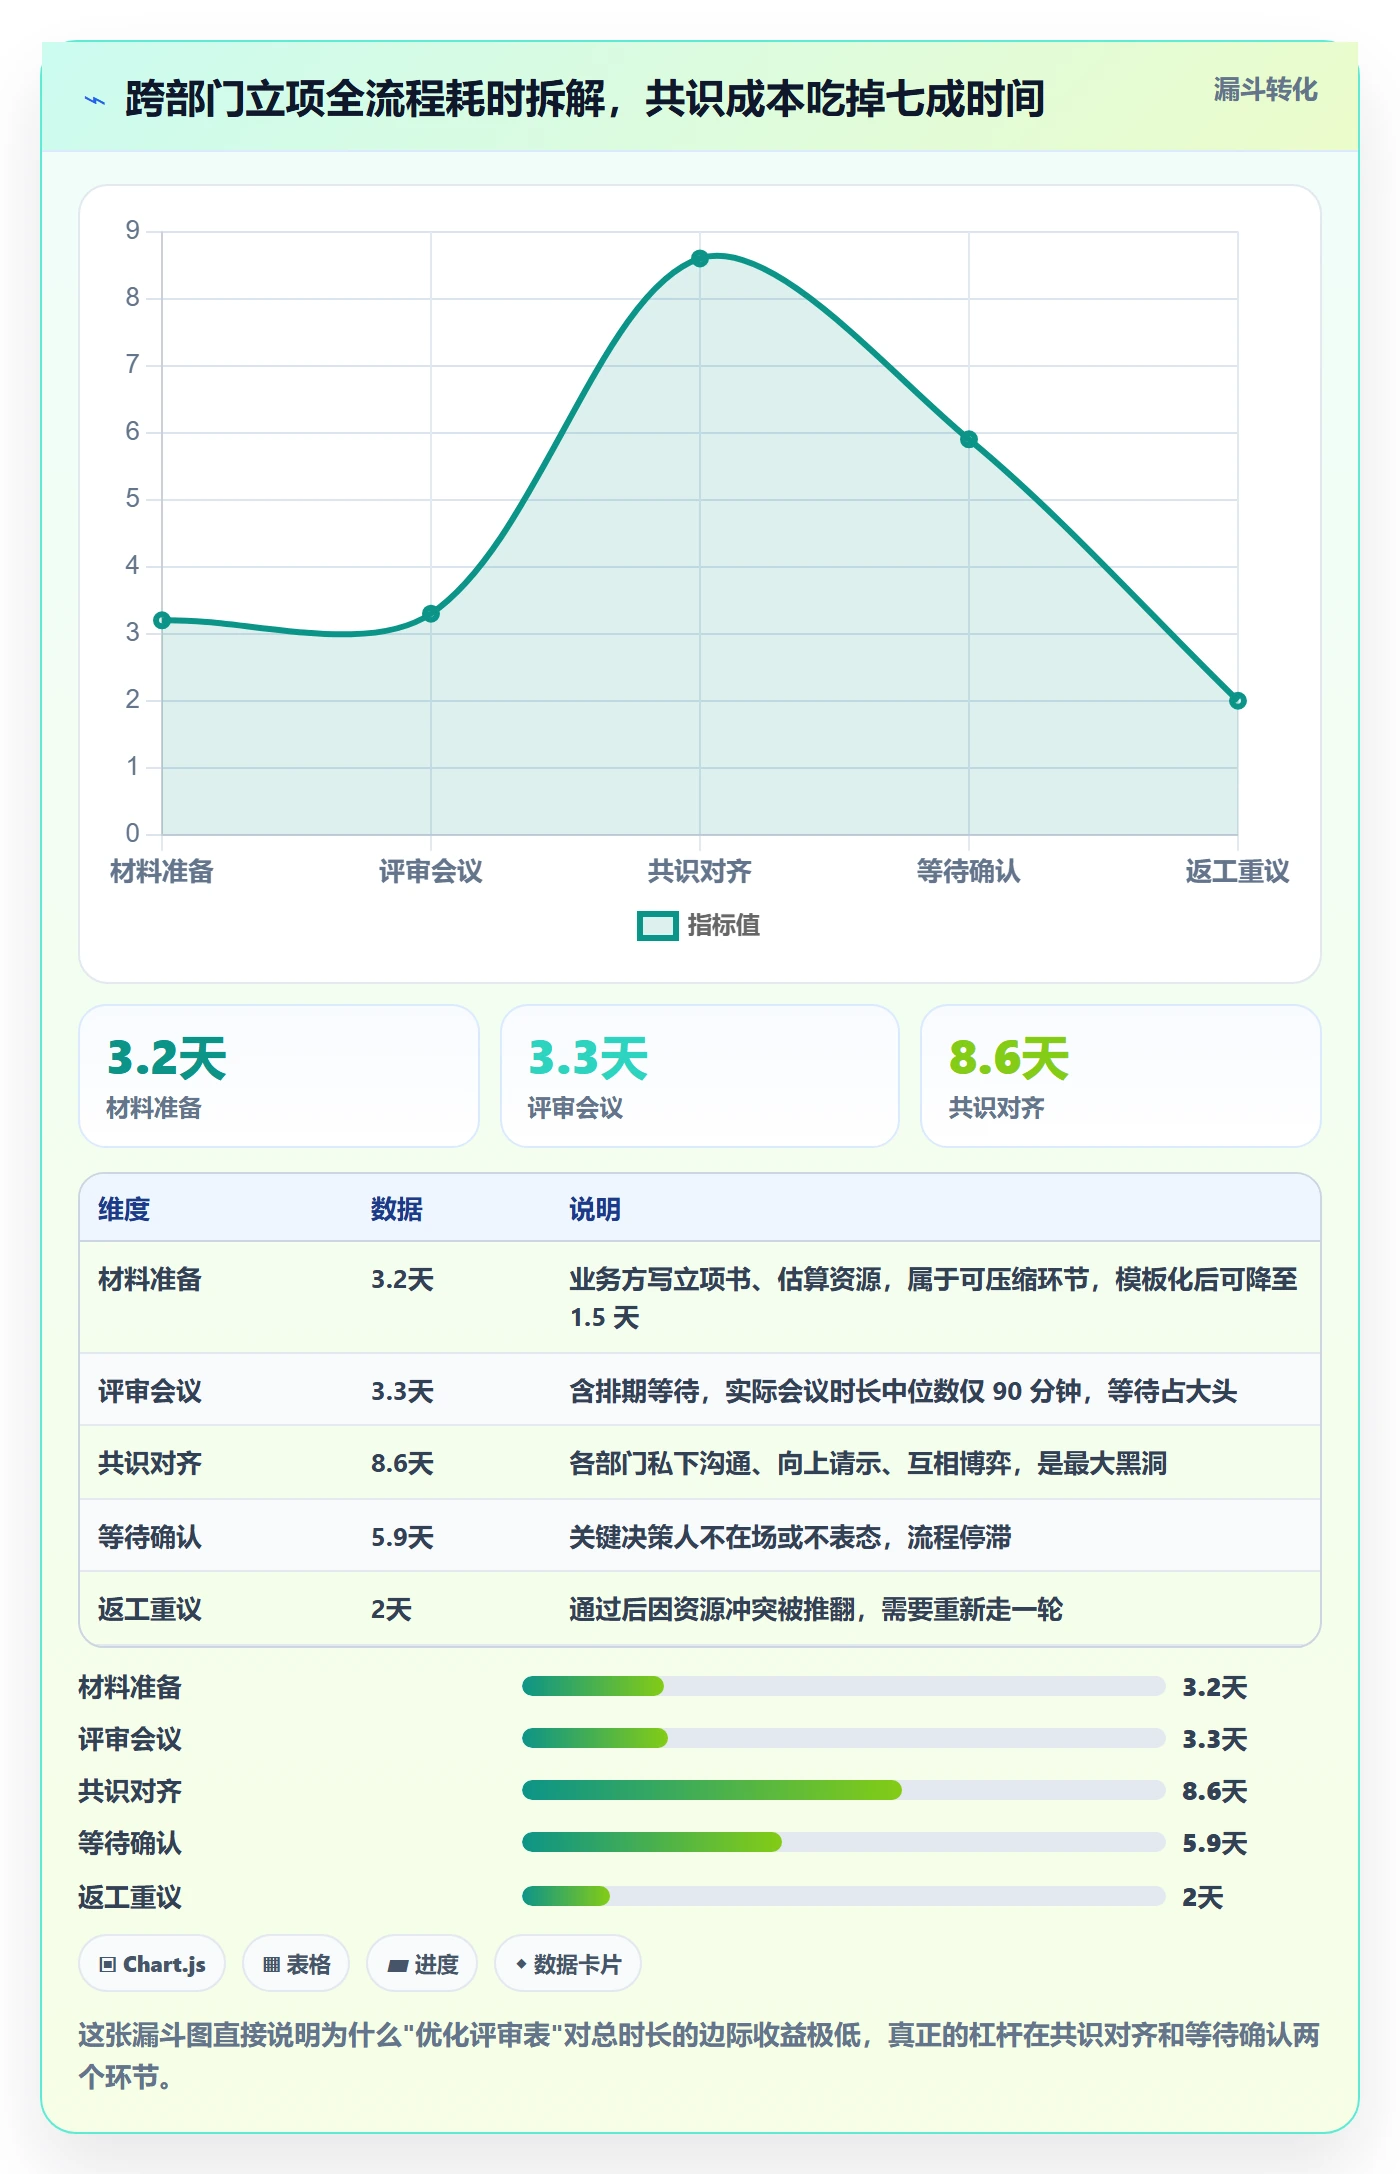Select the 材料准备 table row cell
Screen dimensions: 1400x2174
(x=150, y=1279)
